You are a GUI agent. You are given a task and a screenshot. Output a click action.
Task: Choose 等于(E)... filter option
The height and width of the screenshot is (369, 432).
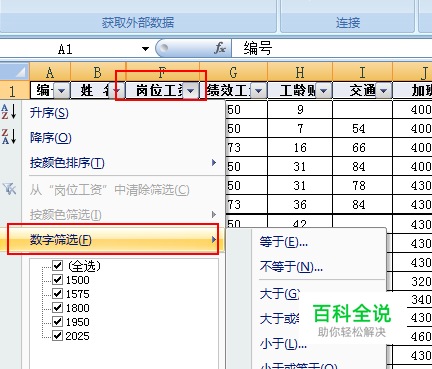284,242
